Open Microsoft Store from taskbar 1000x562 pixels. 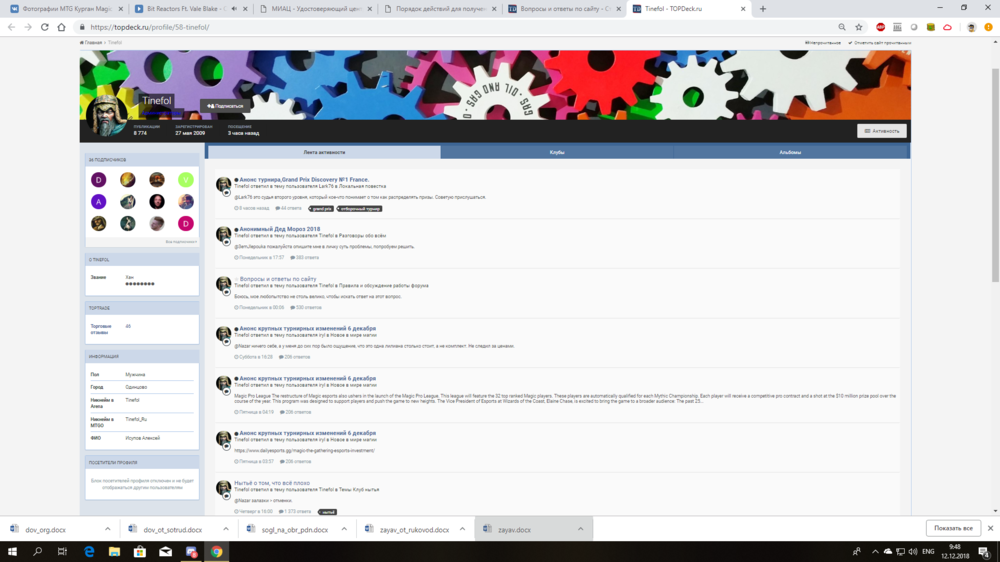[140, 552]
